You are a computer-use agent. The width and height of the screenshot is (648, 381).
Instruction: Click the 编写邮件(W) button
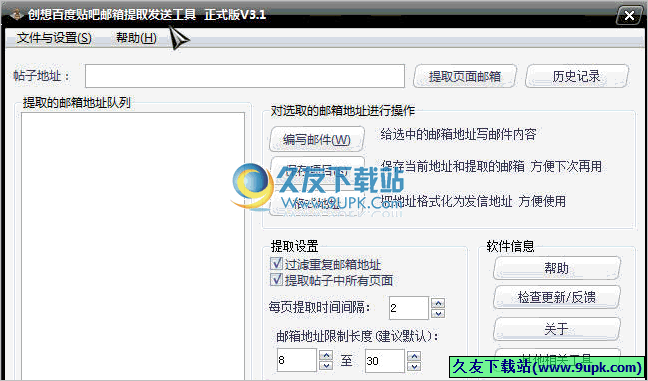click(x=317, y=139)
